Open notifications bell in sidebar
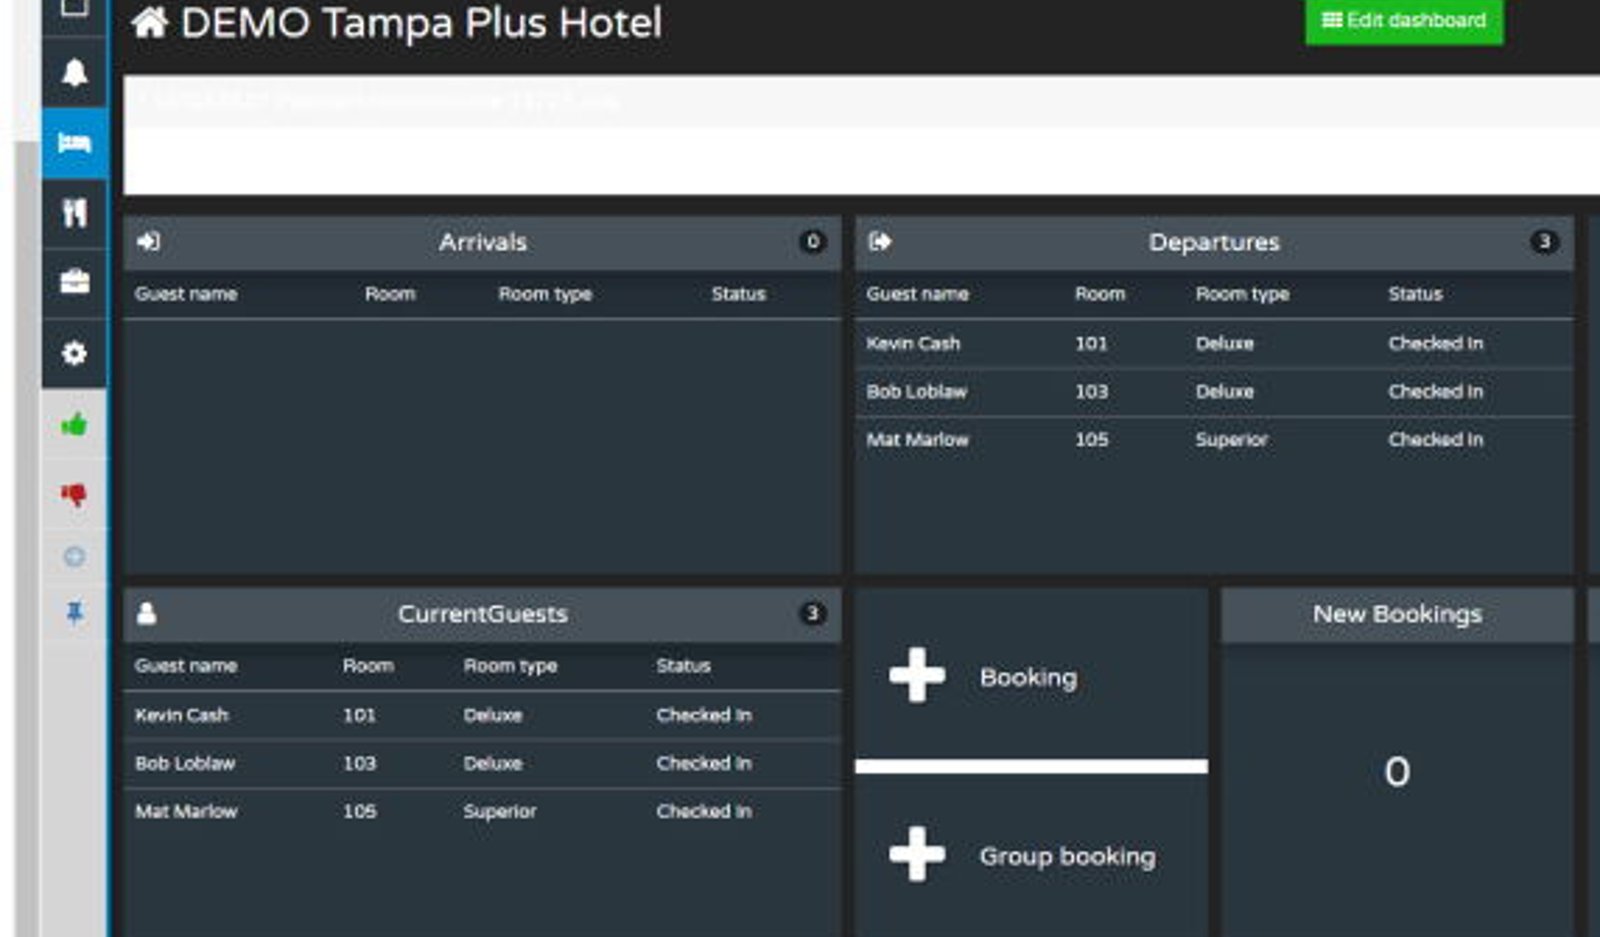Viewport: 1600px width, 937px height. pos(74,72)
